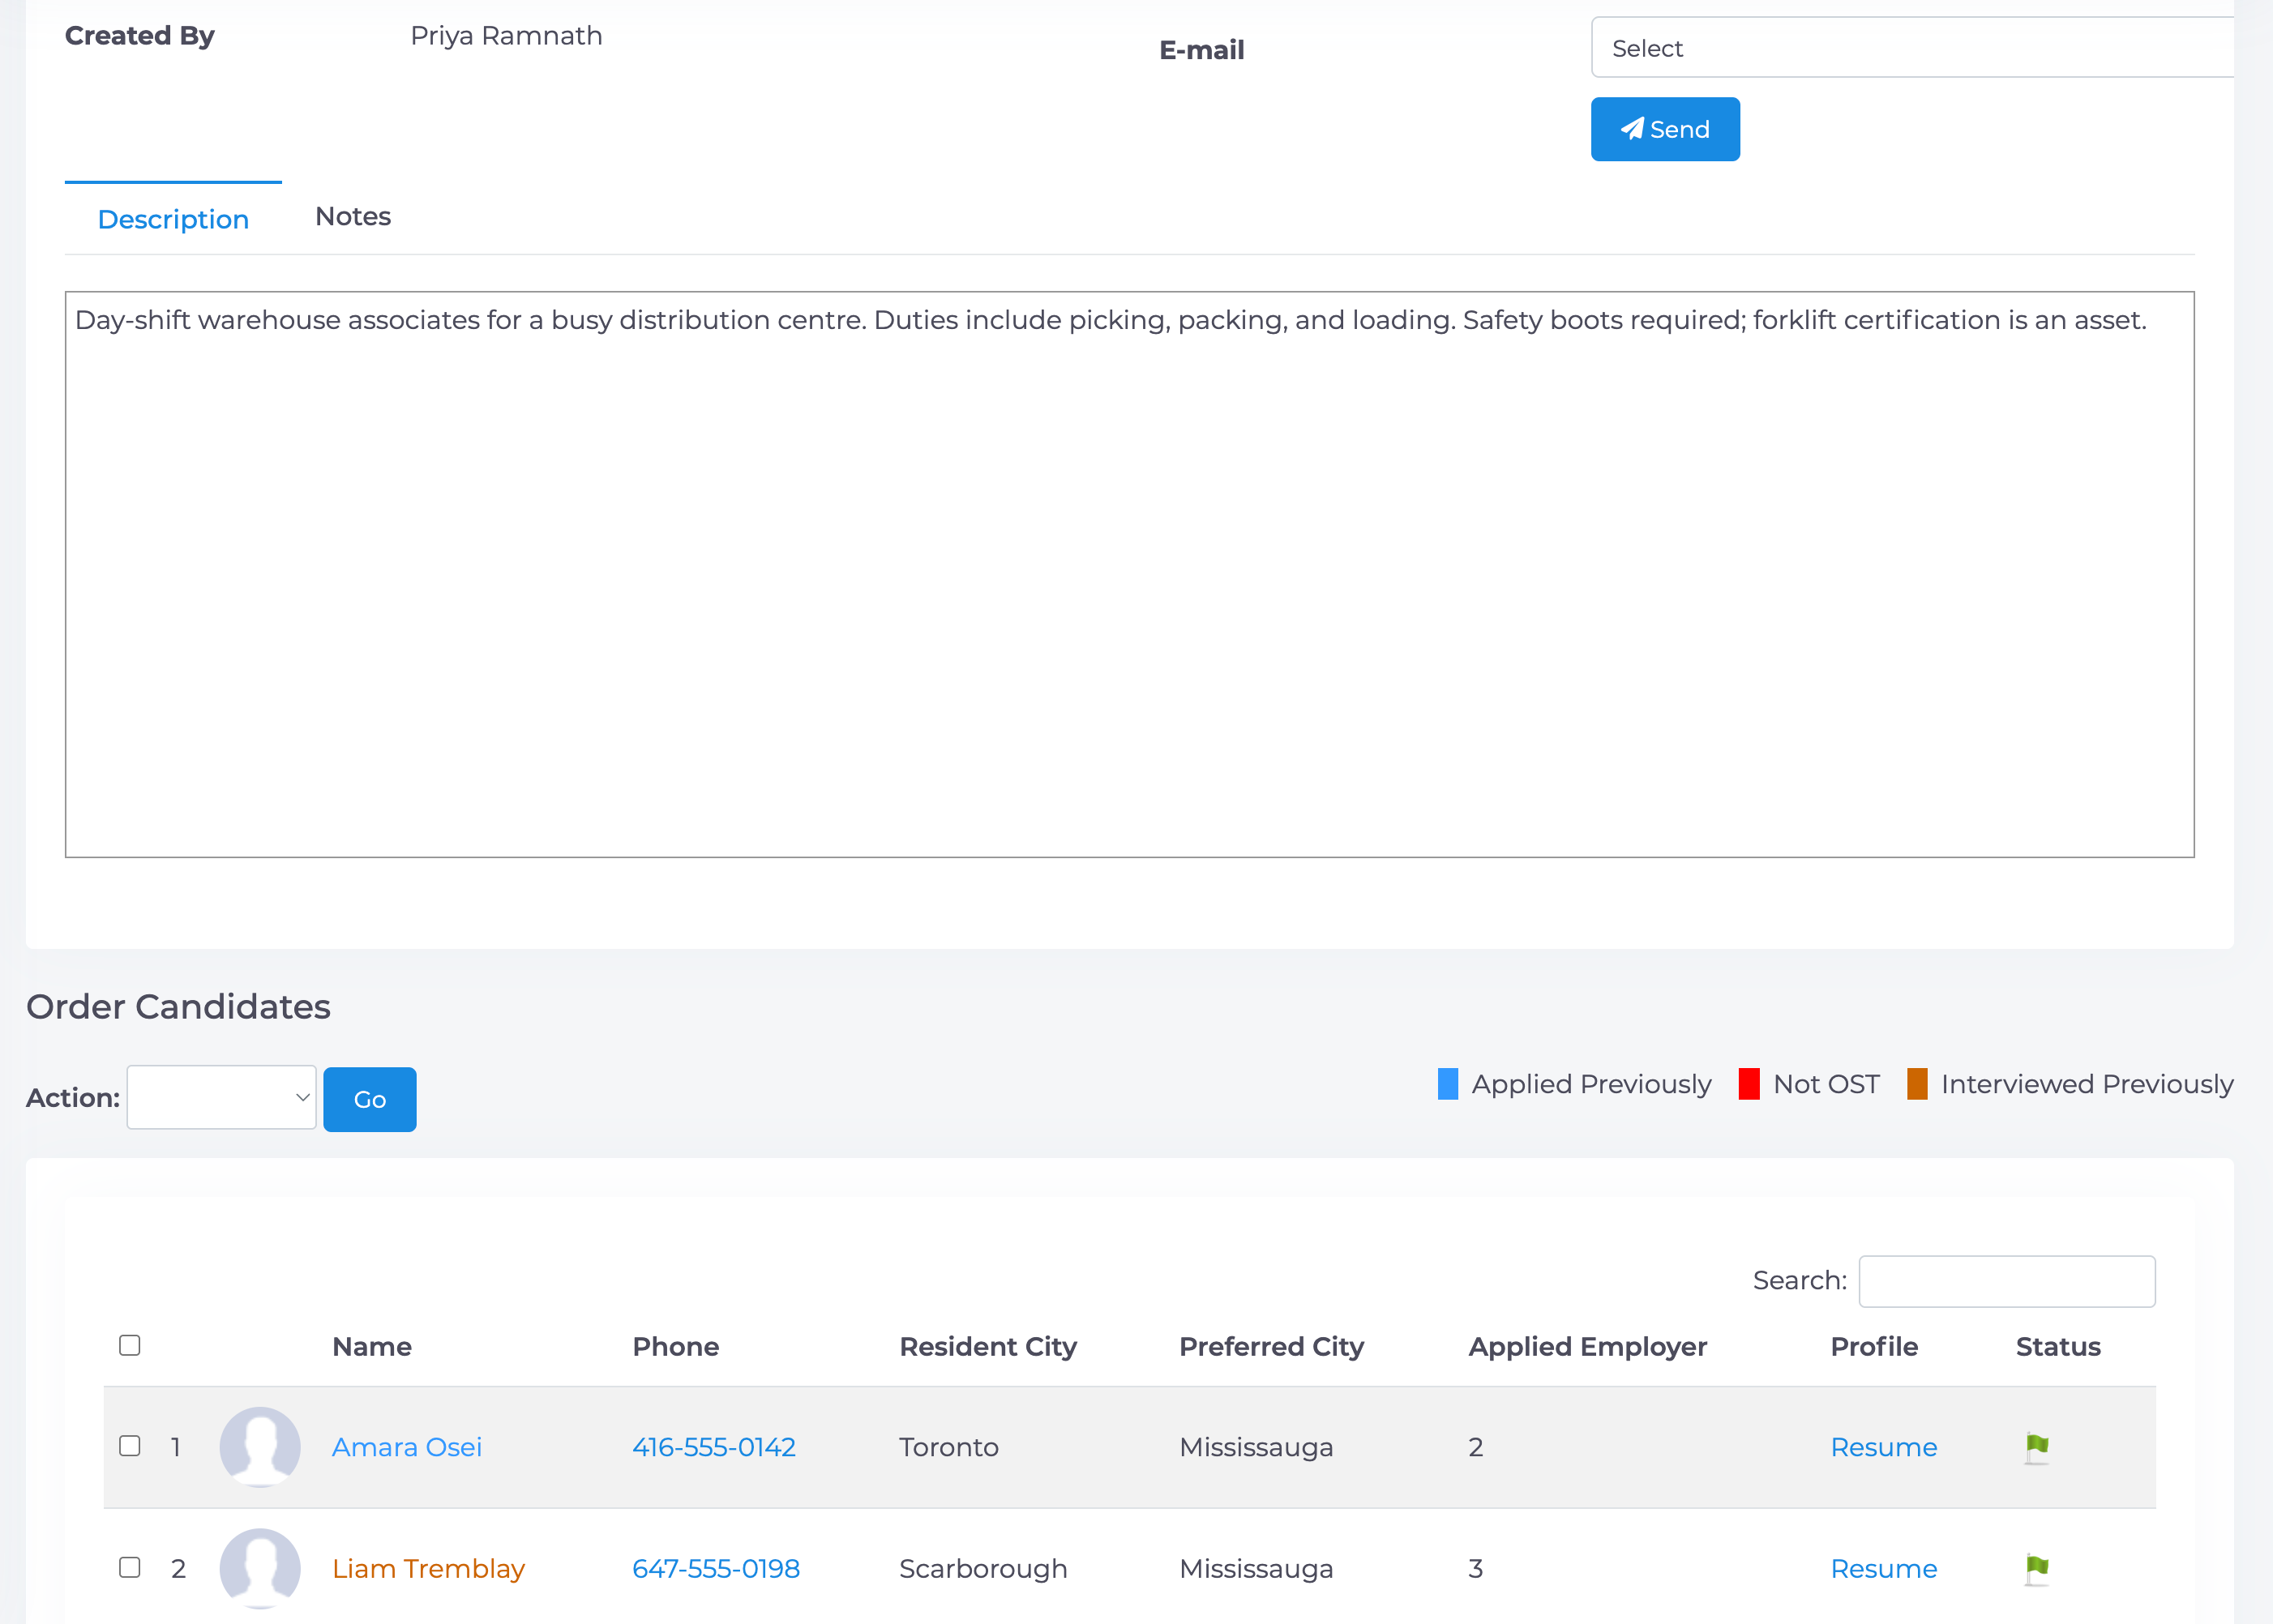Click the blue Applied Previously legend swatch
The image size is (2273, 1624).
point(1448,1084)
